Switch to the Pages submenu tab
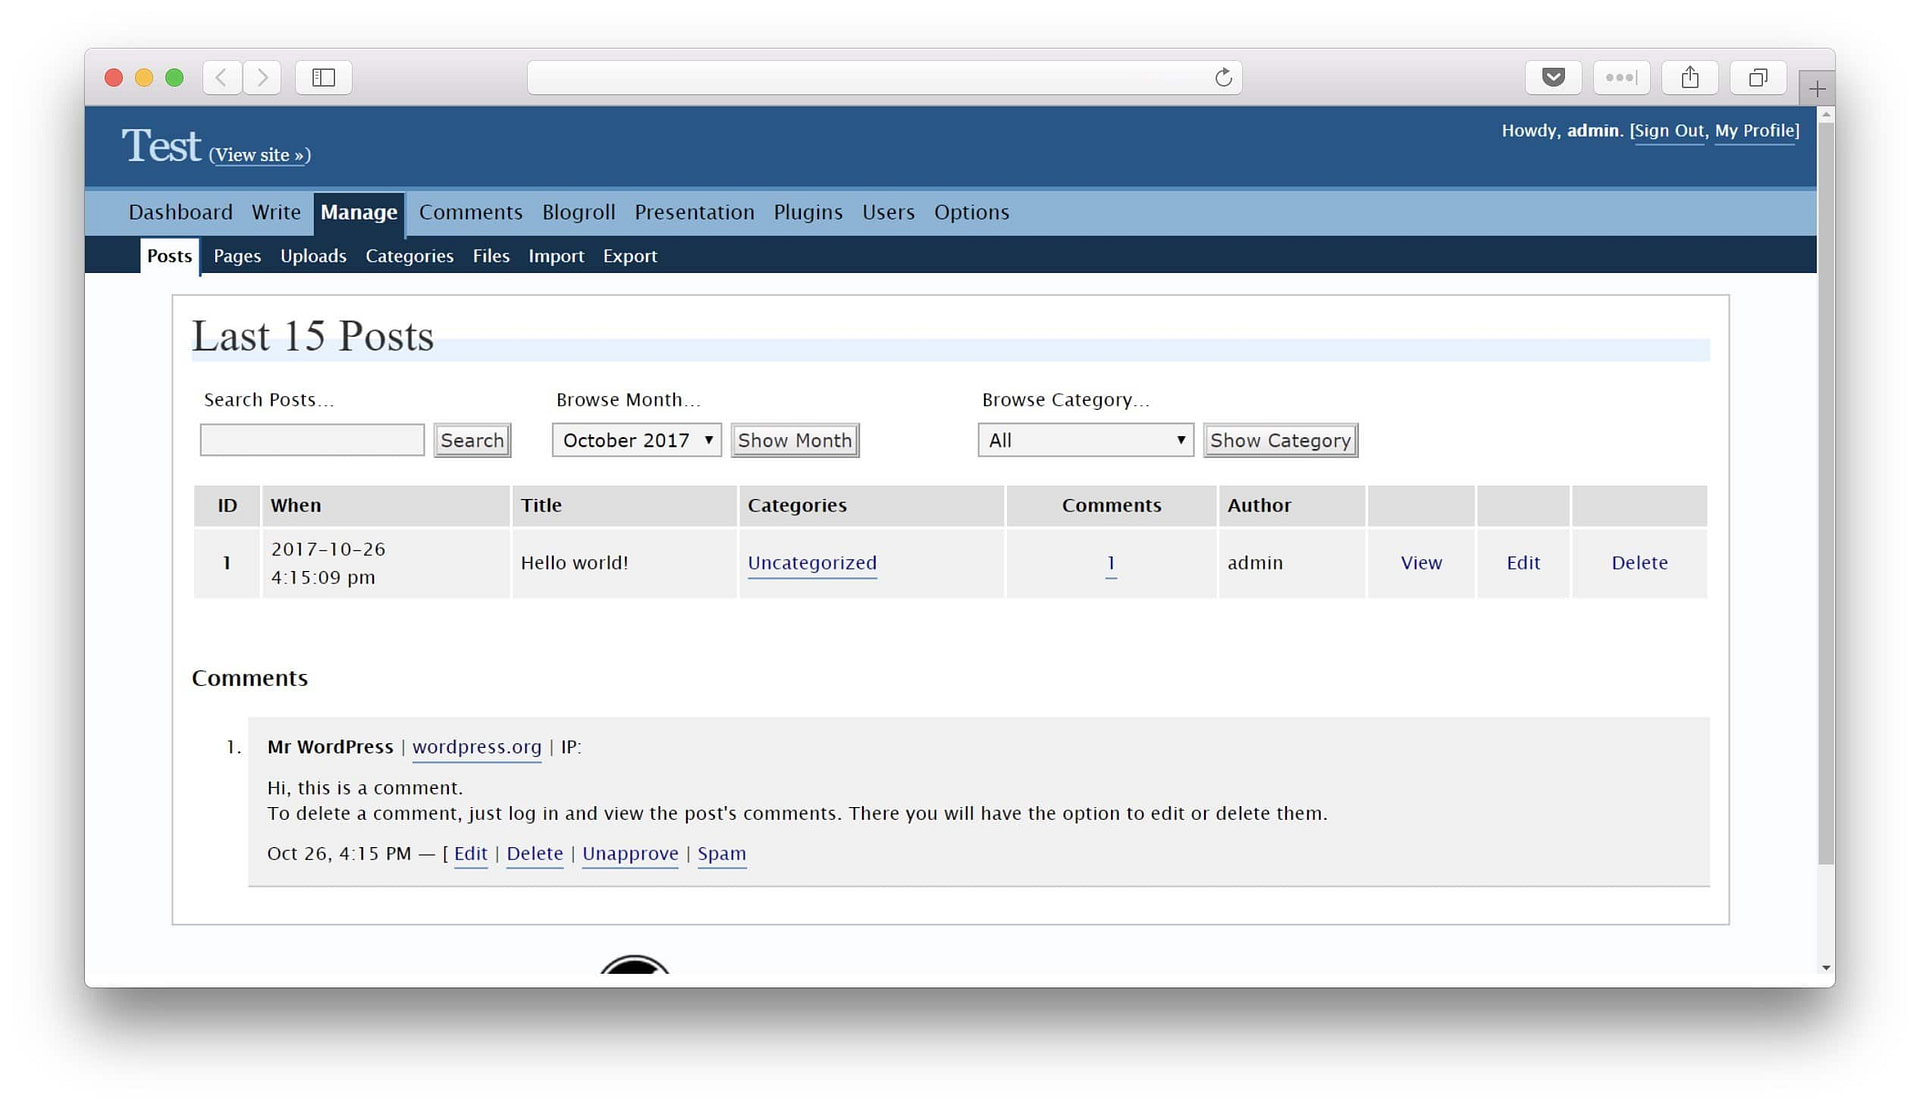 (x=237, y=256)
